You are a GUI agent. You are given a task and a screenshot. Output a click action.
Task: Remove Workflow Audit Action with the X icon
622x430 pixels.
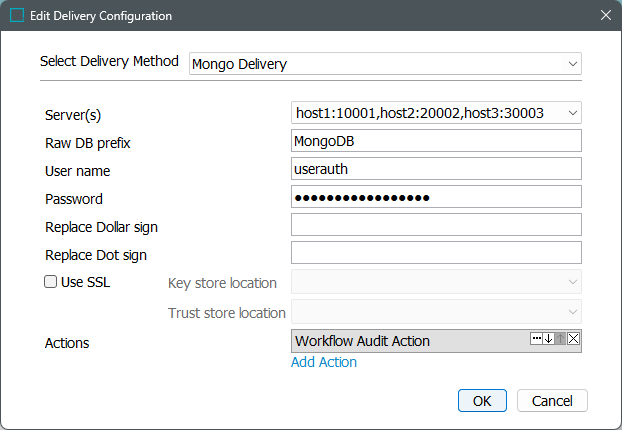pos(573,339)
